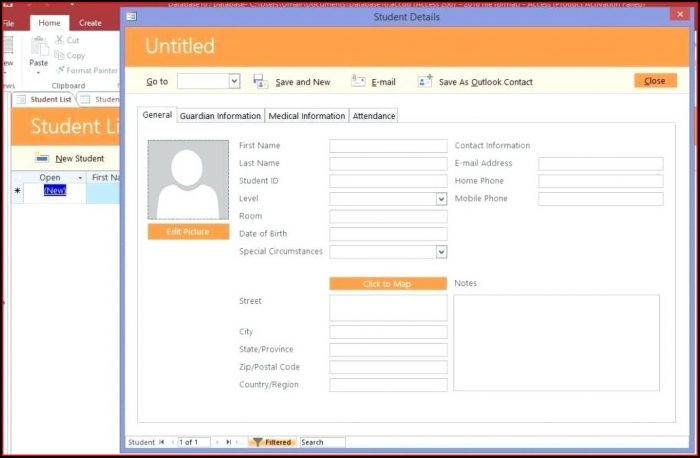Open the Attendance tab
This screenshot has height=458, width=700.
[374, 116]
